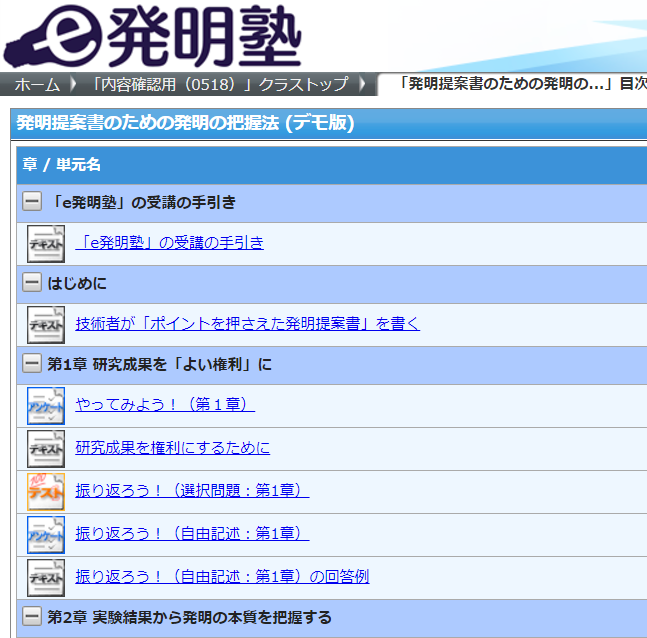
Task: Open 技術者が「ポイントを押さえた発明提案書」を書く link
Action: pos(247,324)
